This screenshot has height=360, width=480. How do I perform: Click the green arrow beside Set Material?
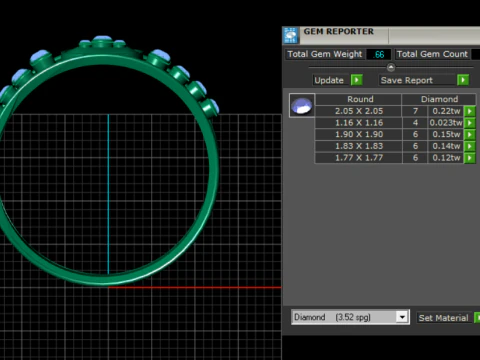pyautogui.click(x=477, y=318)
